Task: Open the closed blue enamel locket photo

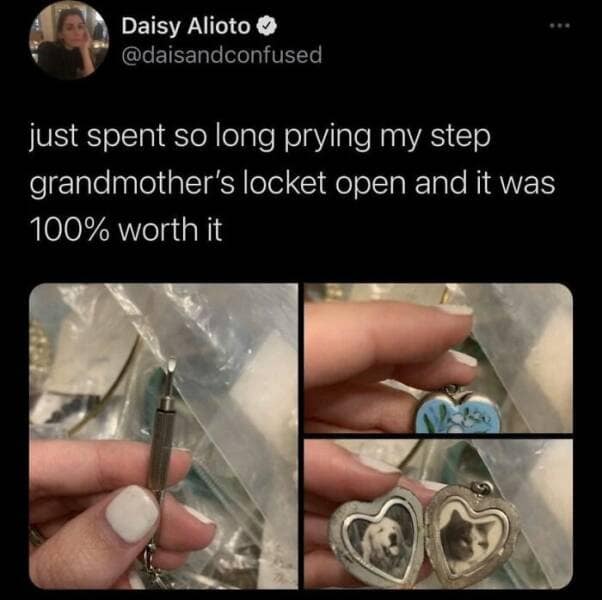Action: tap(438, 358)
